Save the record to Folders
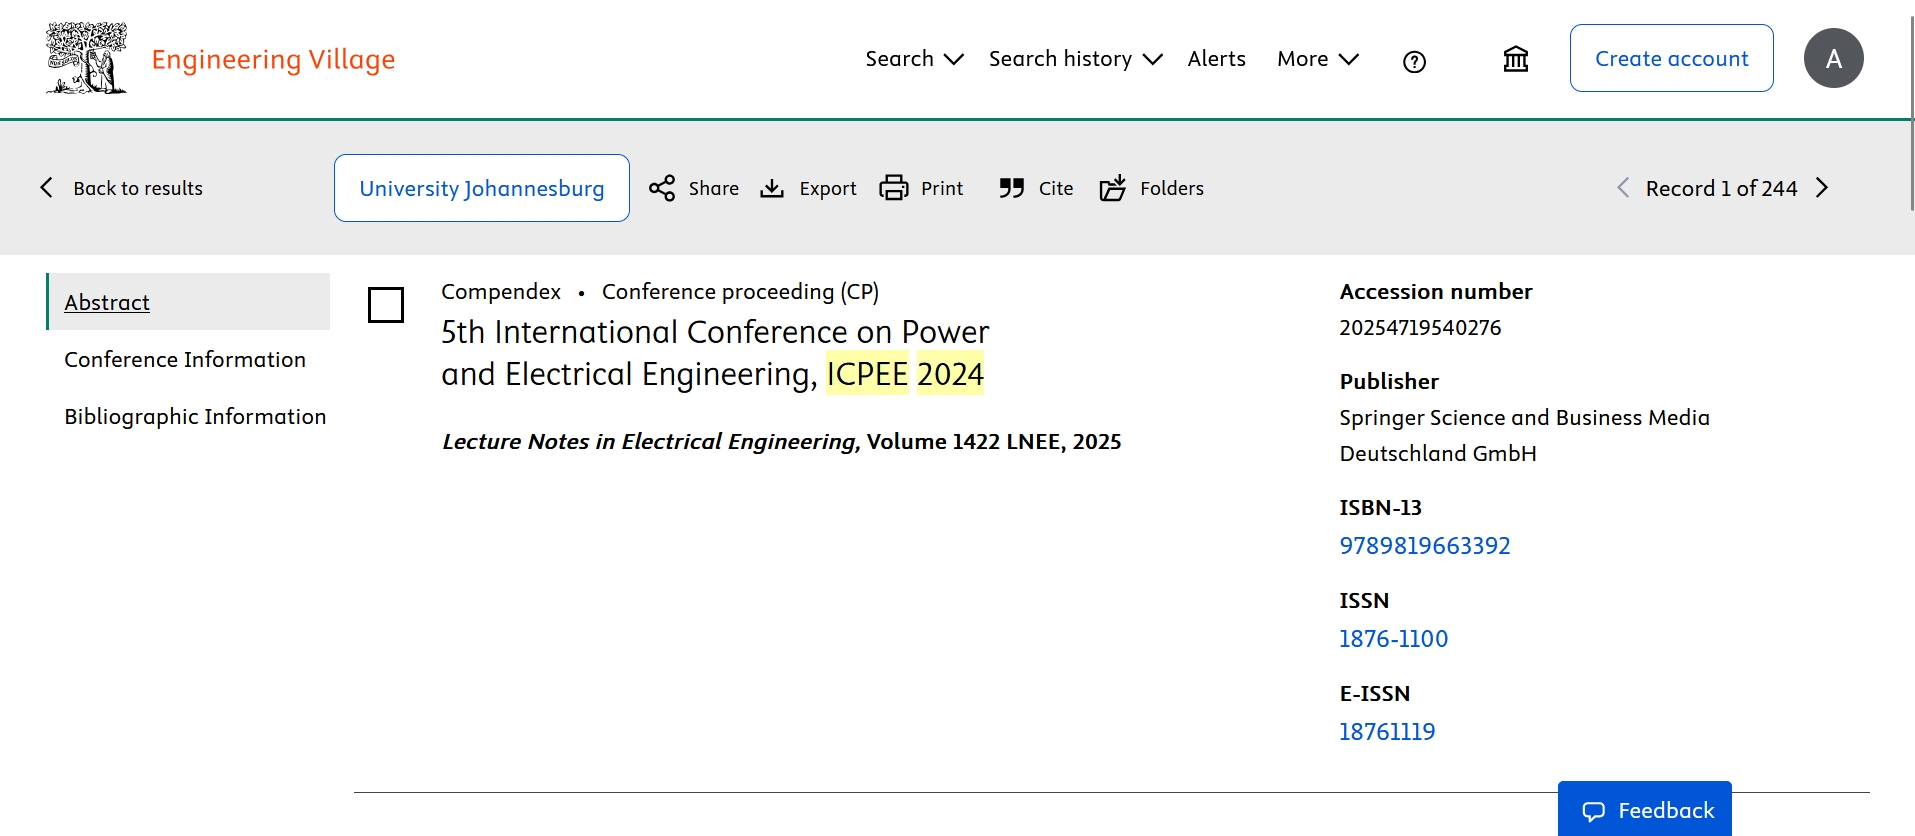This screenshot has width=1915, height=836. 1113,188
